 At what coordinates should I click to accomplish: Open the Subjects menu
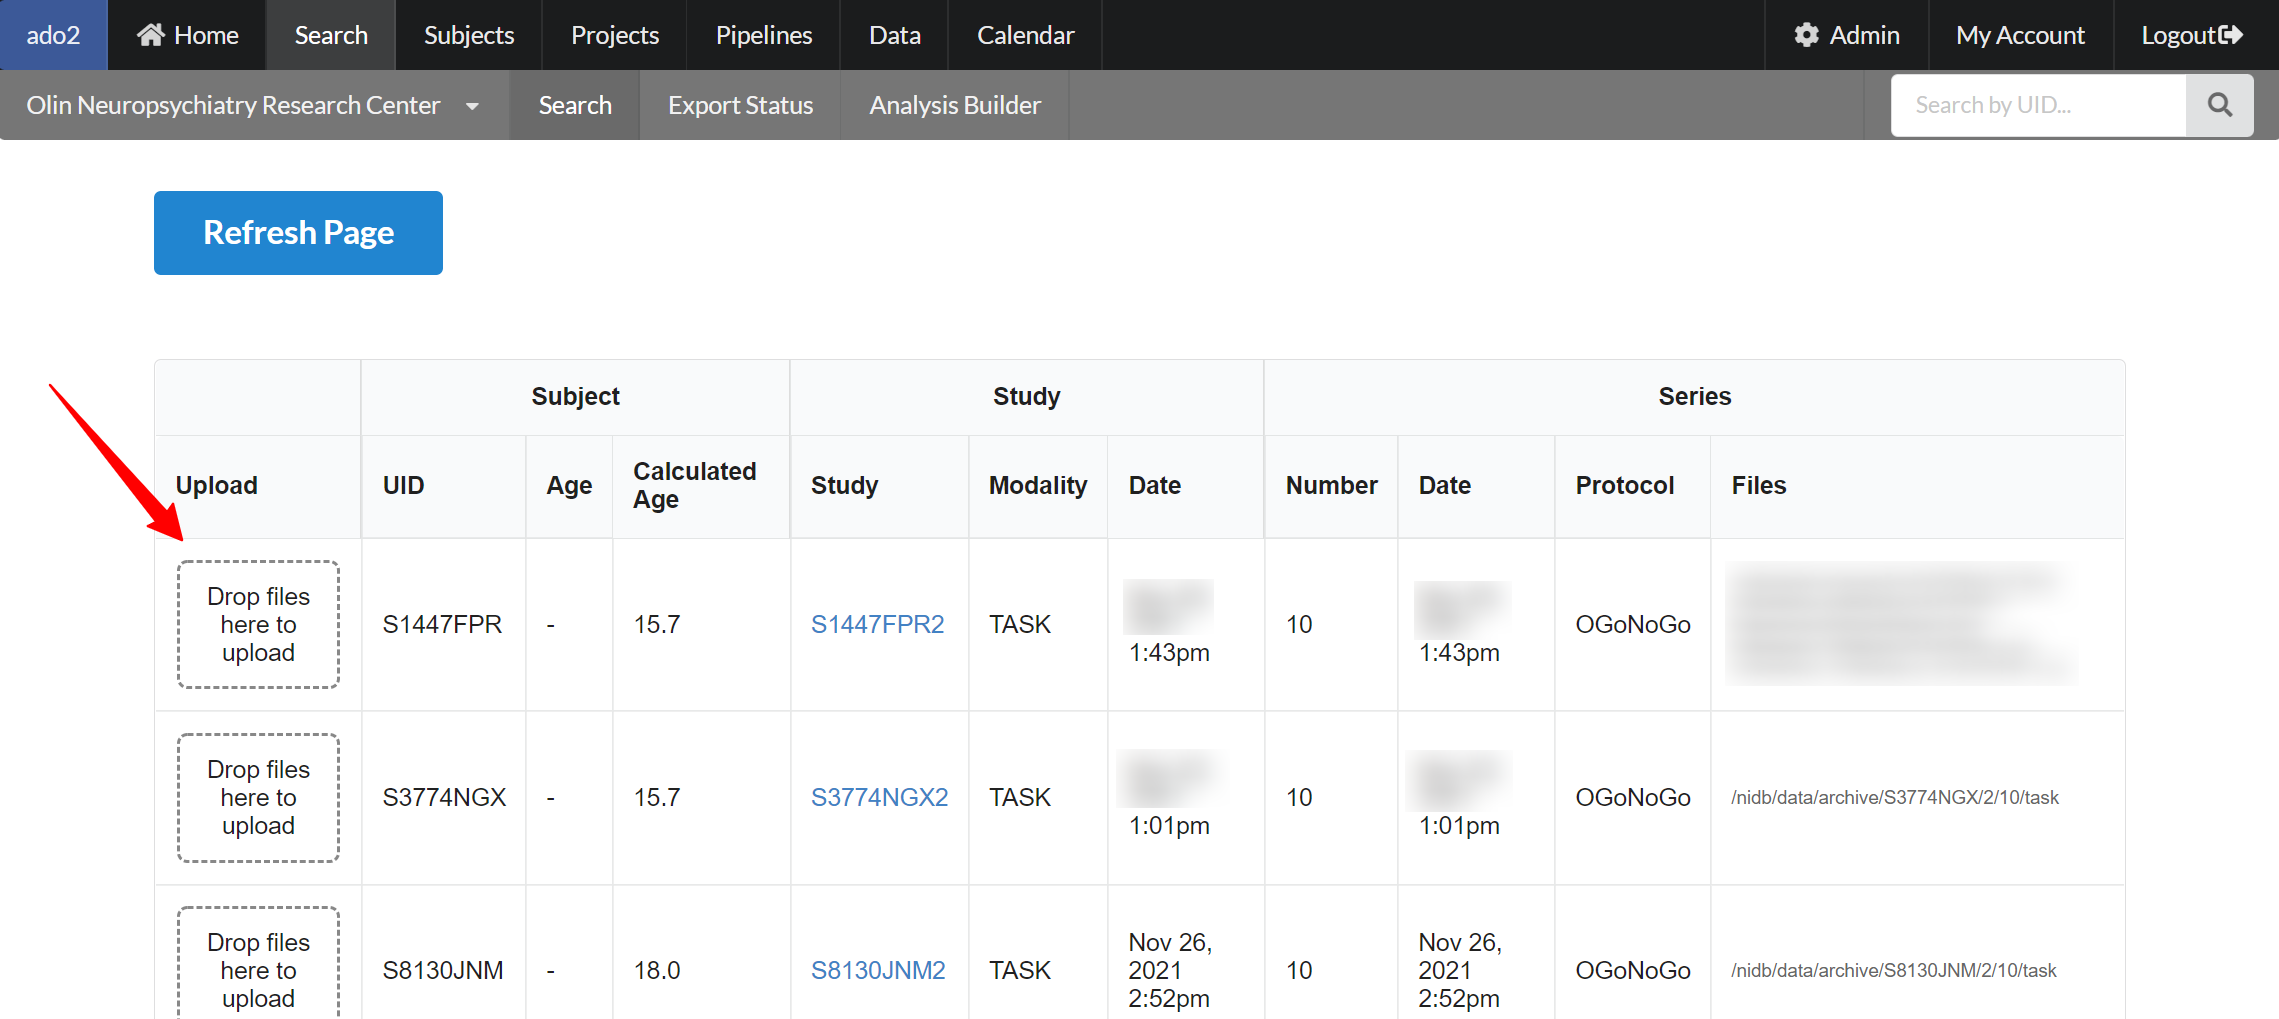pyautogui.click(x=468, y=35)
